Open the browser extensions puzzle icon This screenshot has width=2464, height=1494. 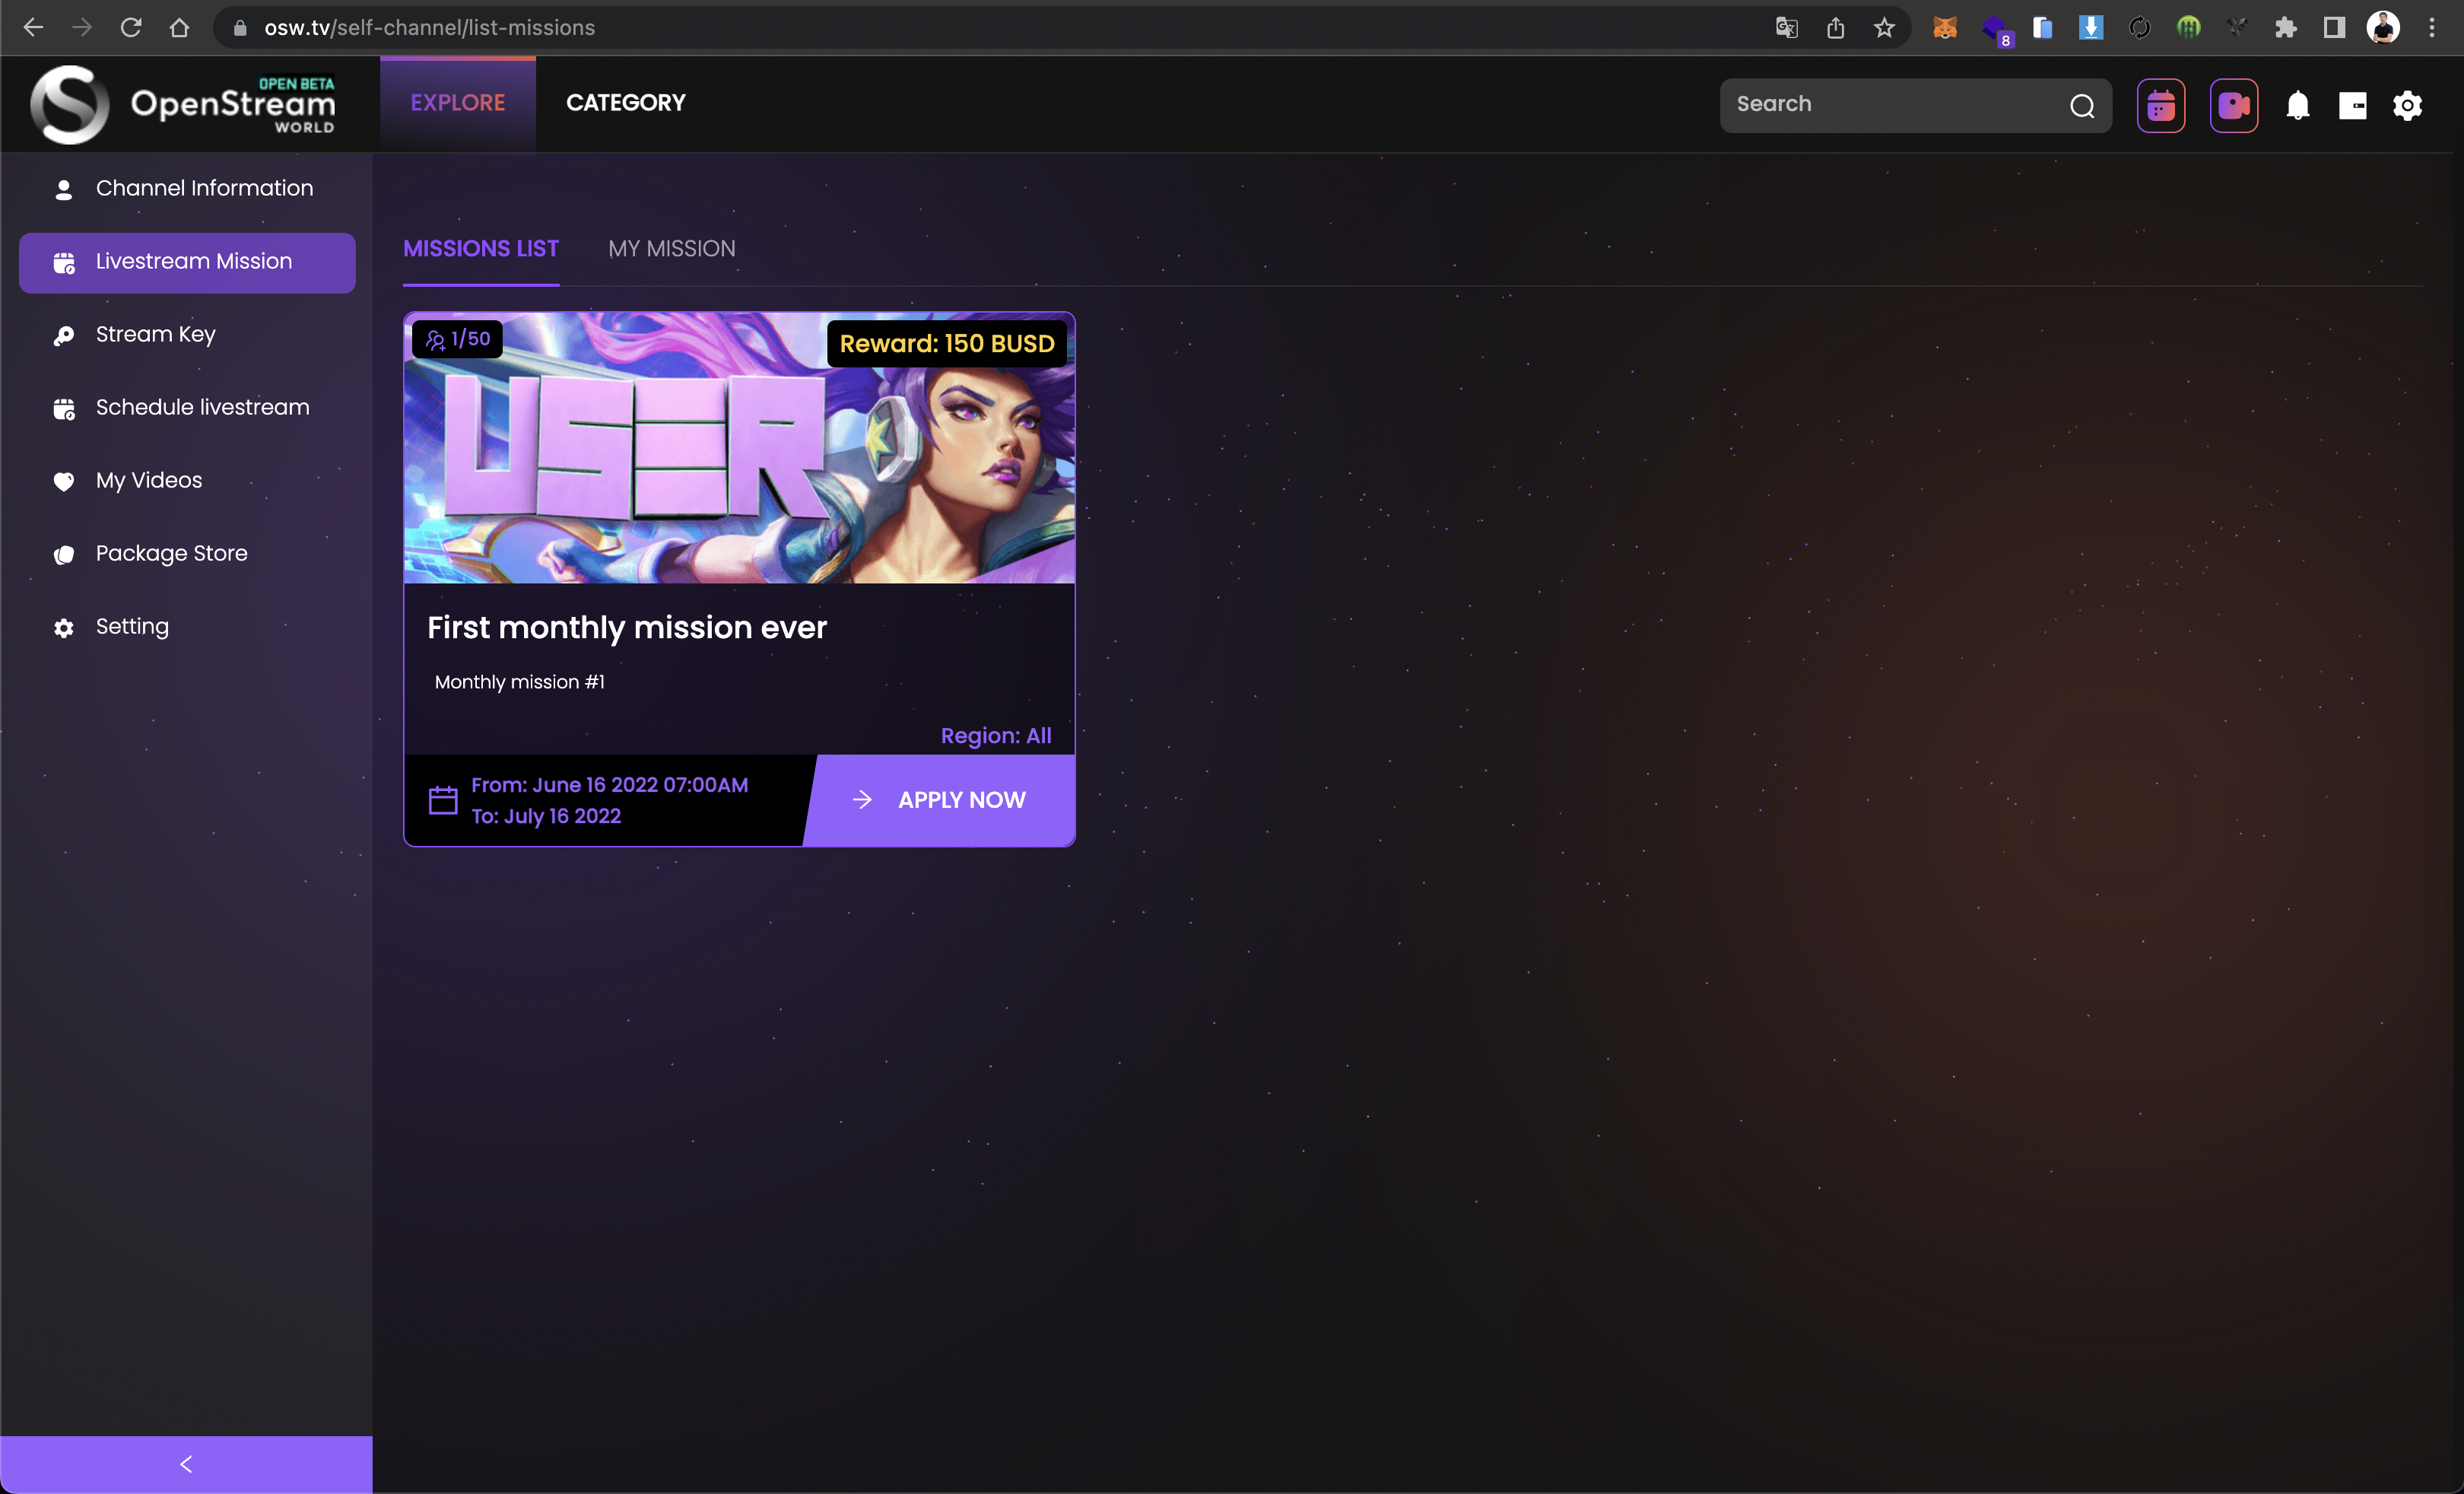[2285, 27]
